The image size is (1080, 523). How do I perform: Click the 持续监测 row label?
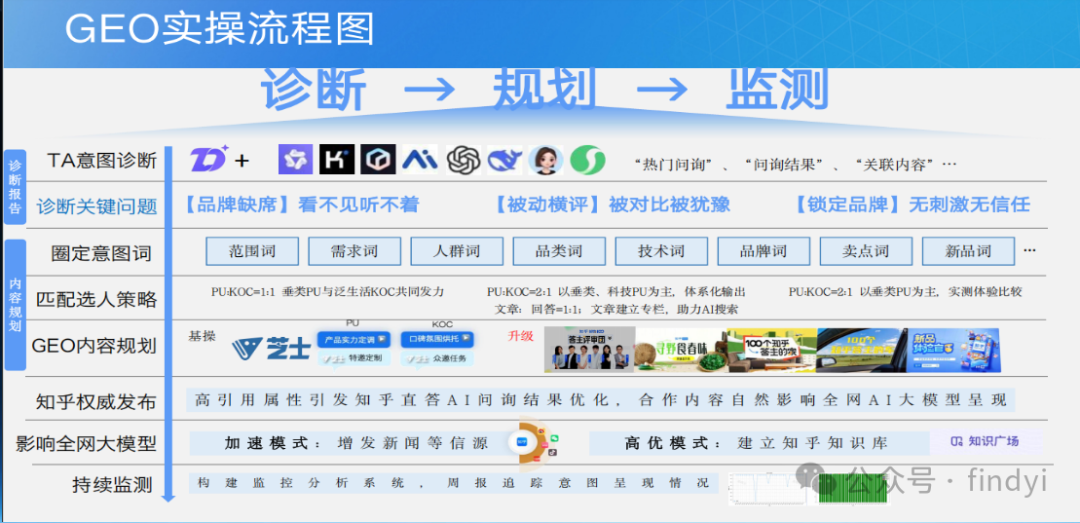112,484
